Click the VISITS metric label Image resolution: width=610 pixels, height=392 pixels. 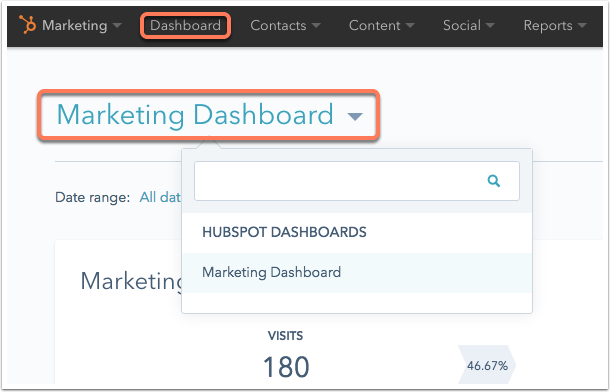pos(285,336)
